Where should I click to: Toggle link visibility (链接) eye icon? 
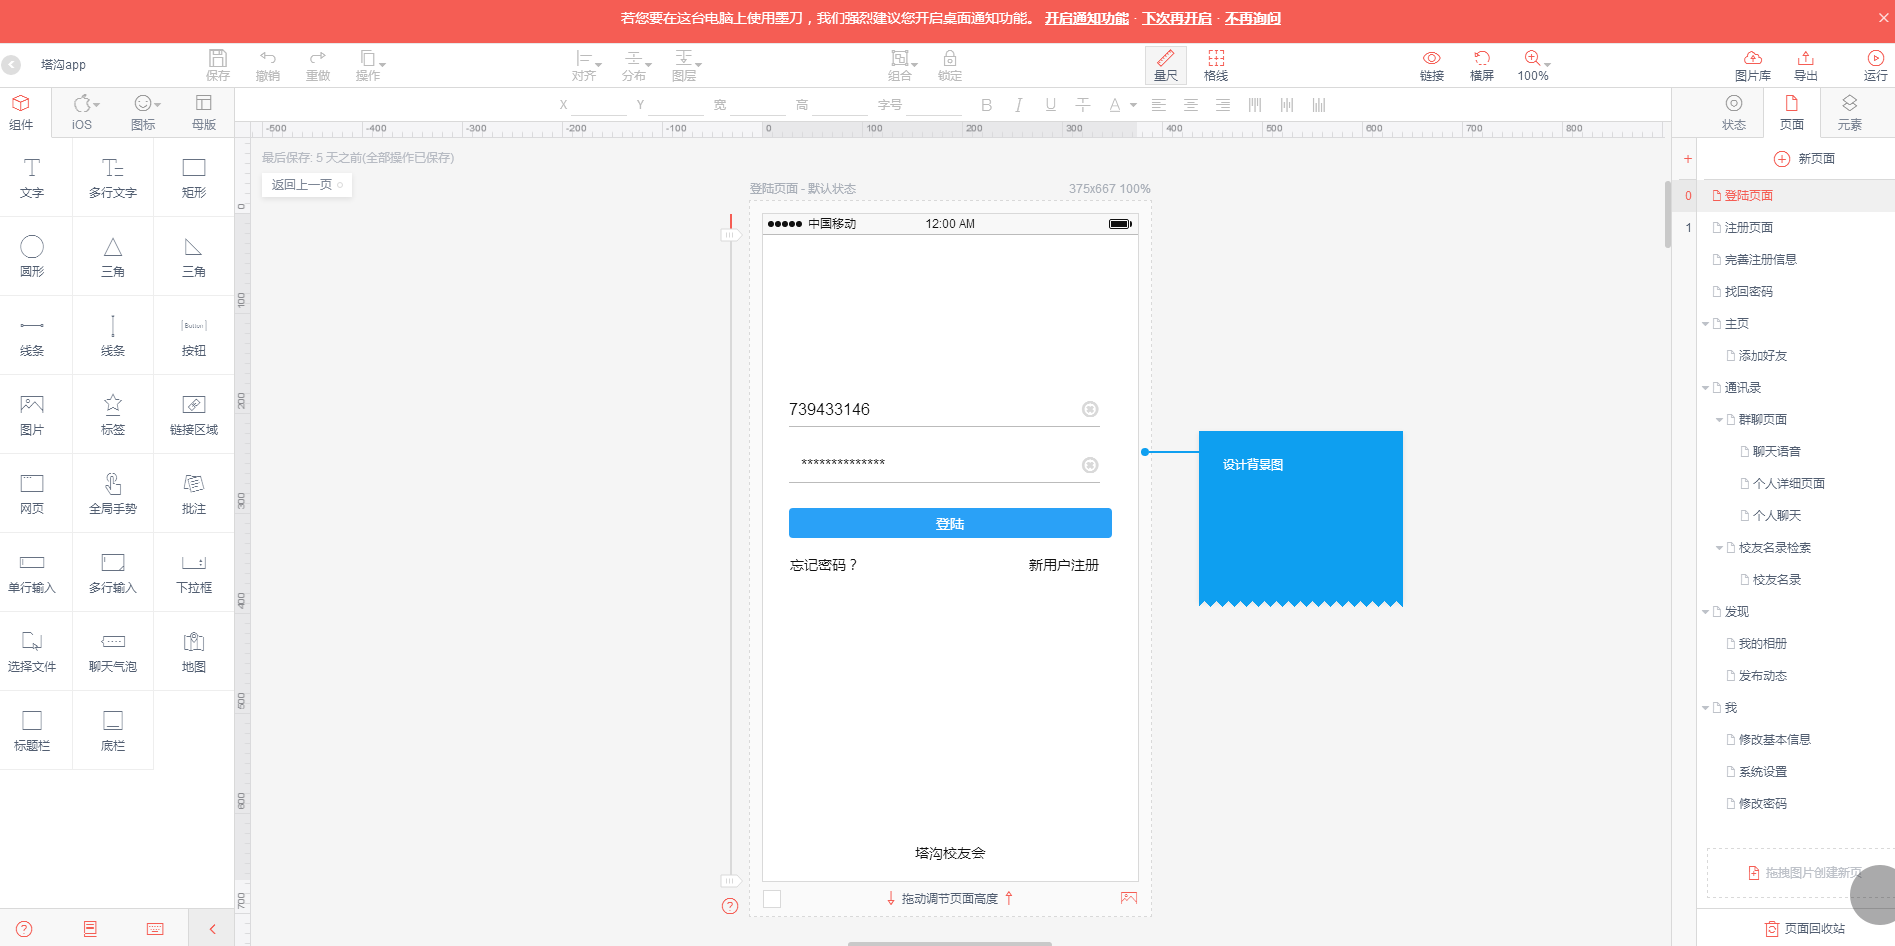[1432, 65]
